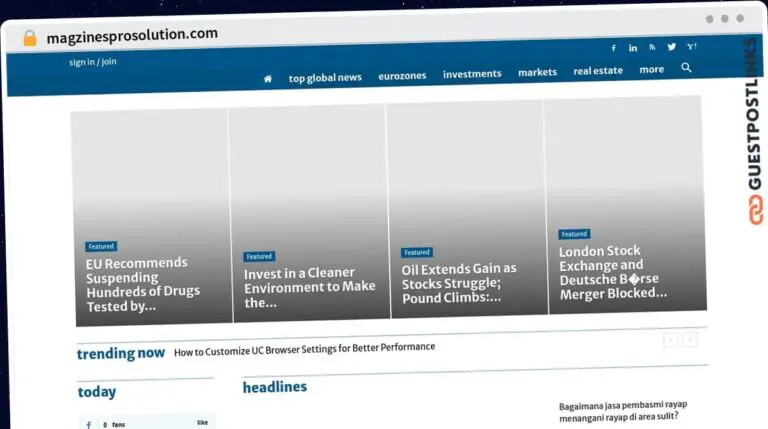Expand the 'more' navigation menu
Viewport: 768px width, 429px height.
651,70
